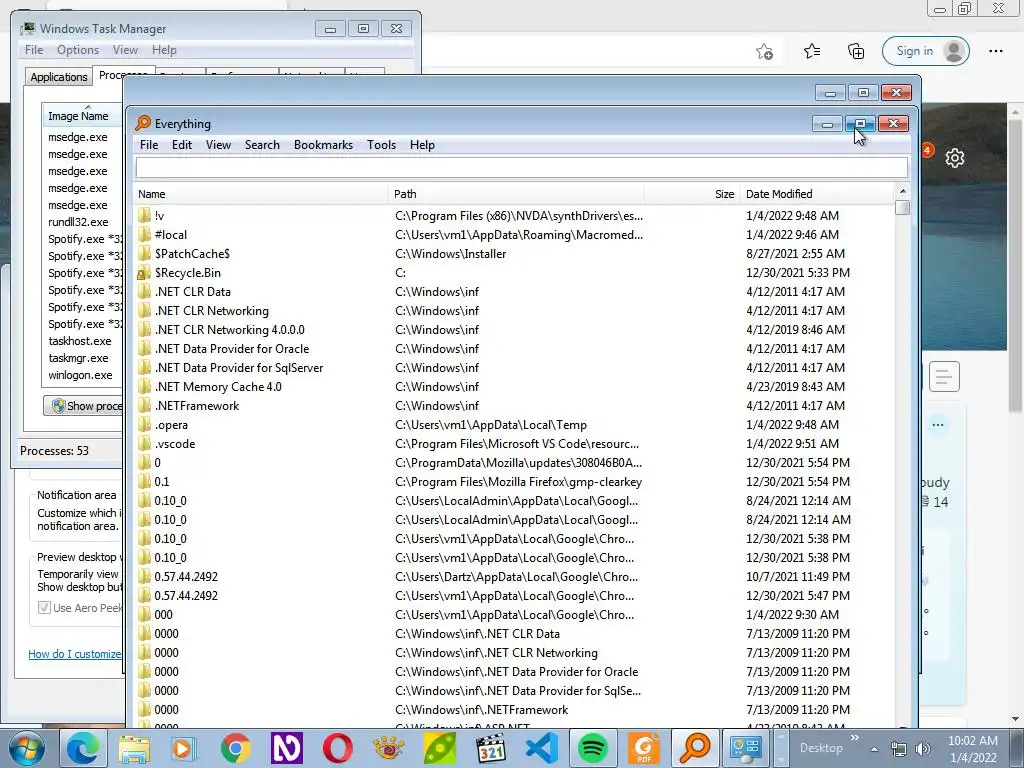Select .NET Memory Cache 4.0 row

[x=516, y=387]
